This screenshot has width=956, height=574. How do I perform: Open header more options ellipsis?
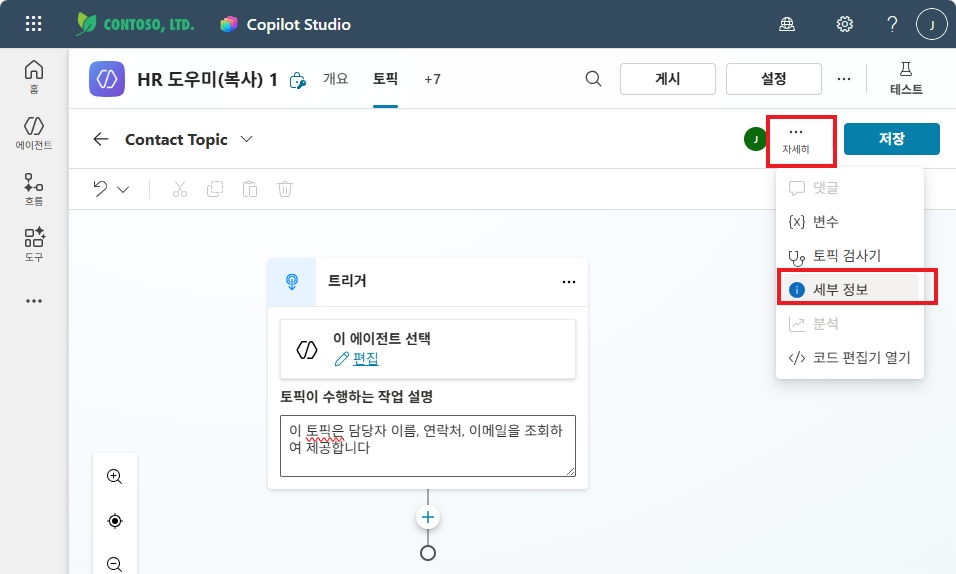coord(844,79)
